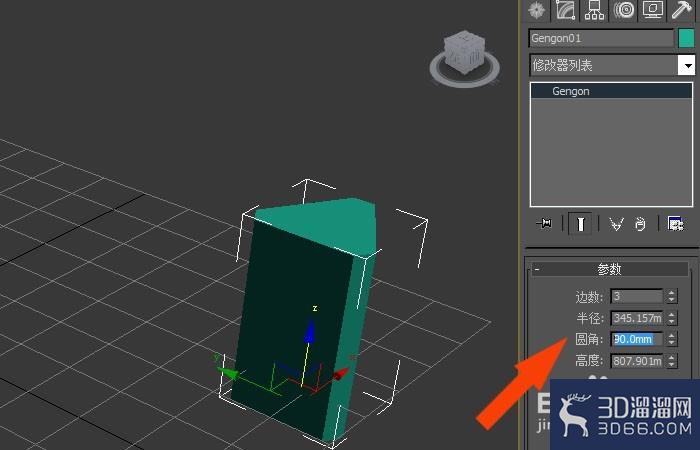Click the 半径 radius value field
Screen dimensions: 700x450
637,318
